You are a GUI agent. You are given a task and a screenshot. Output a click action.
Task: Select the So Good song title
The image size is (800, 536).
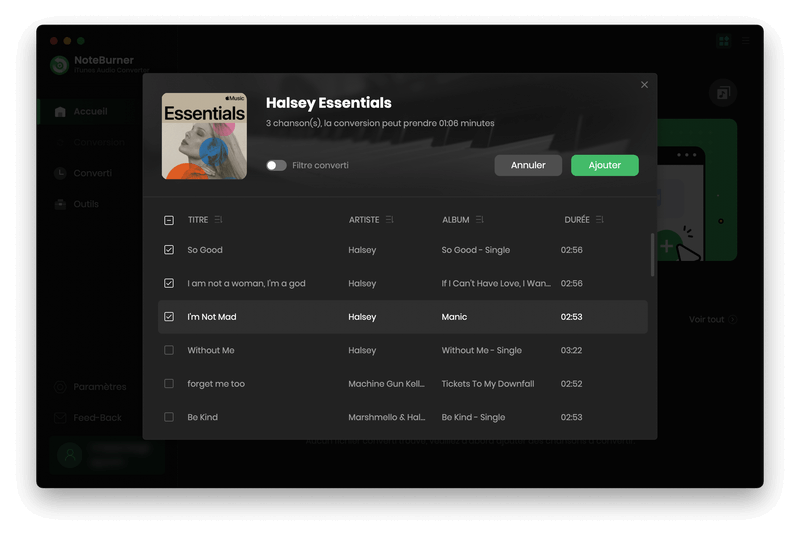pyautogui.click(x=205, y=250)
